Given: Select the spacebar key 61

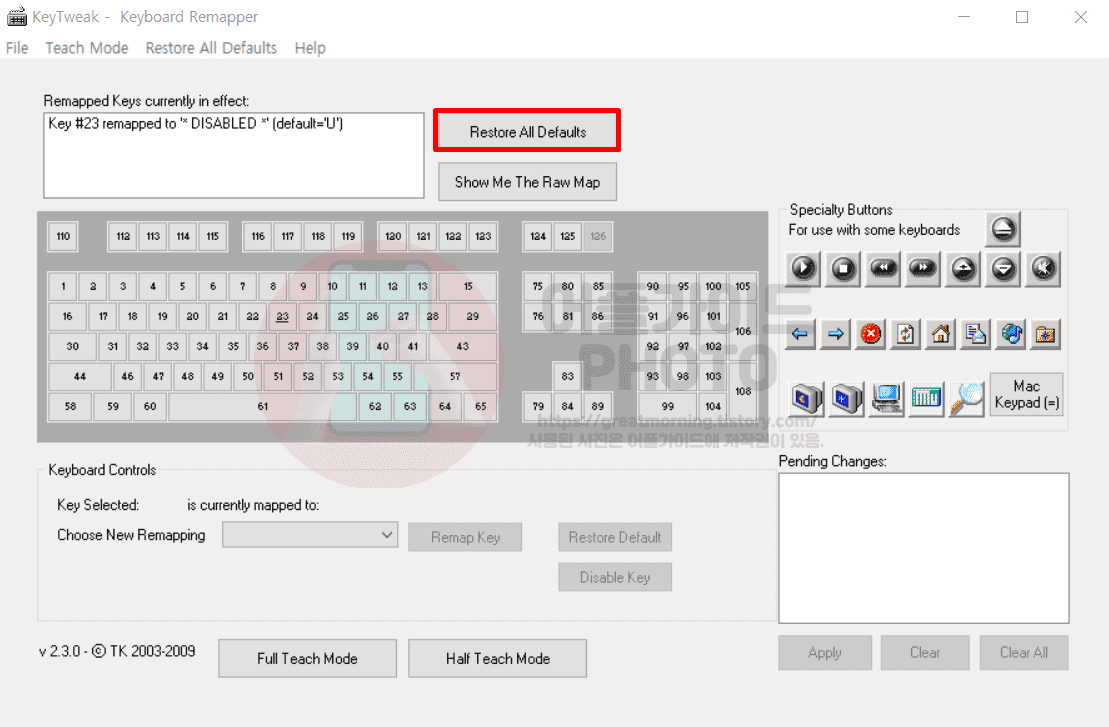Looking at the screenshot, I should tap(262, 406).
